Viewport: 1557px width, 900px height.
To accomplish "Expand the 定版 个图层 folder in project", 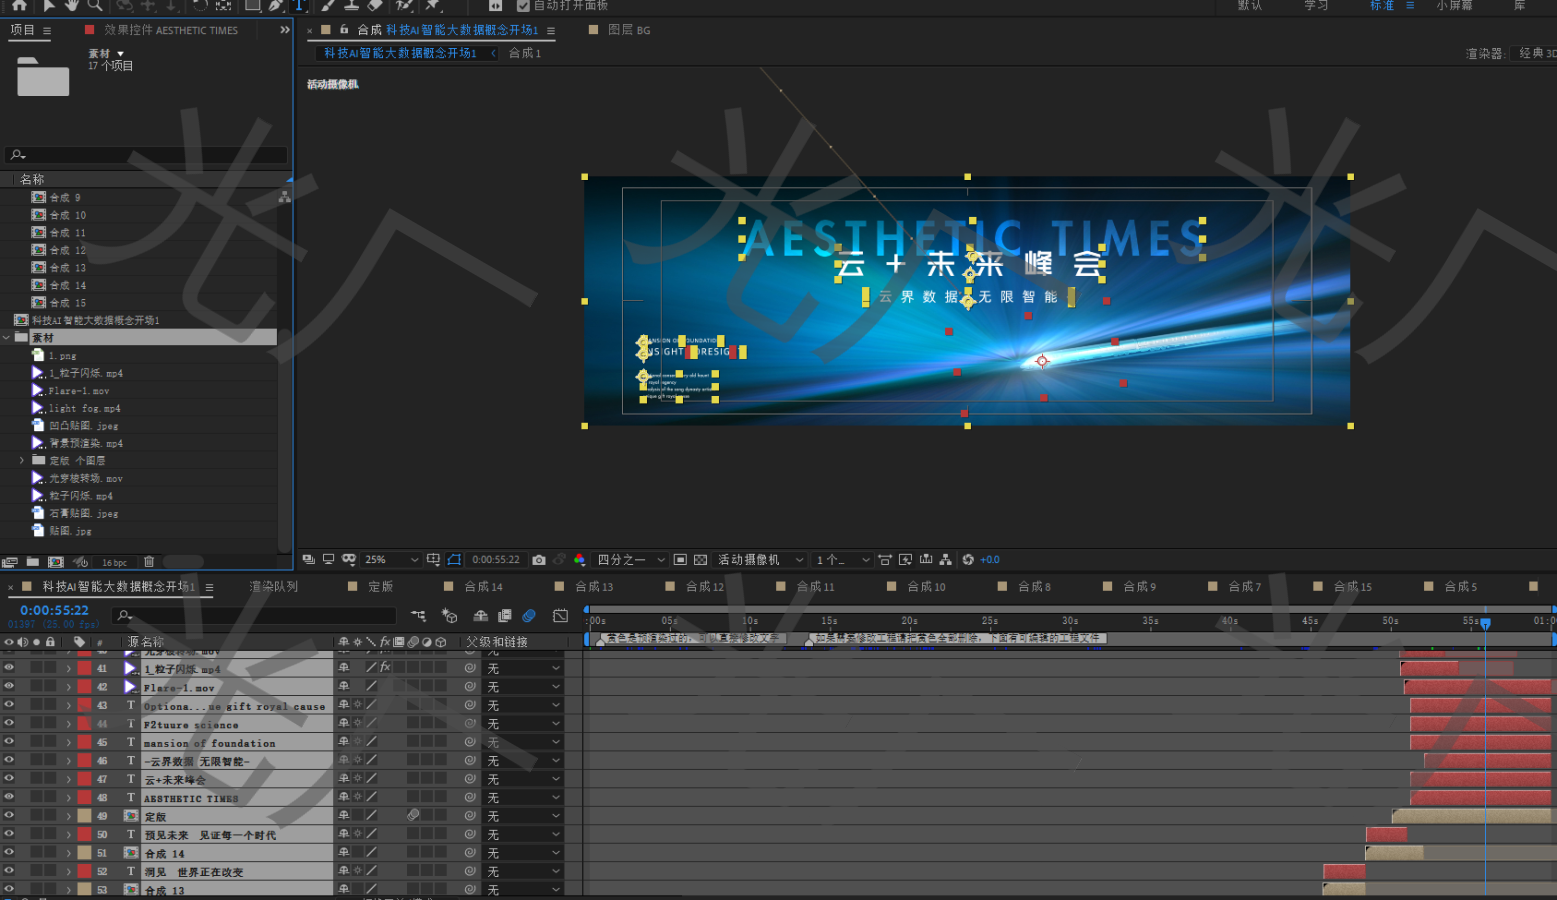I will [22, 461].
